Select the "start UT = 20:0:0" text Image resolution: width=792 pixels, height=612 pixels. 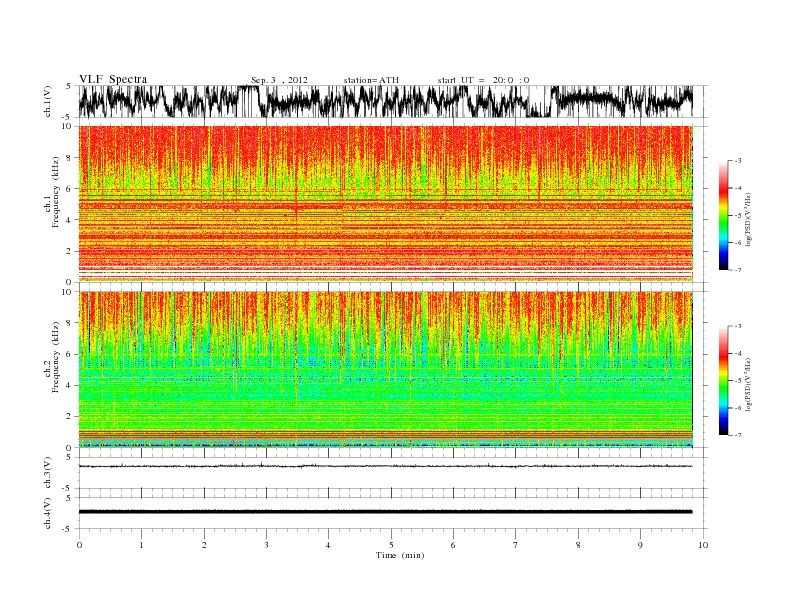tap(483, 80)
